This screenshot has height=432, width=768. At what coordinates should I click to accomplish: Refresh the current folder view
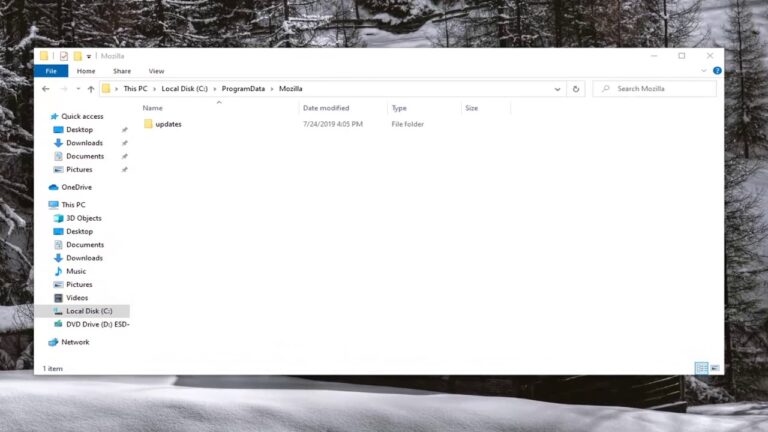[575, 89]
